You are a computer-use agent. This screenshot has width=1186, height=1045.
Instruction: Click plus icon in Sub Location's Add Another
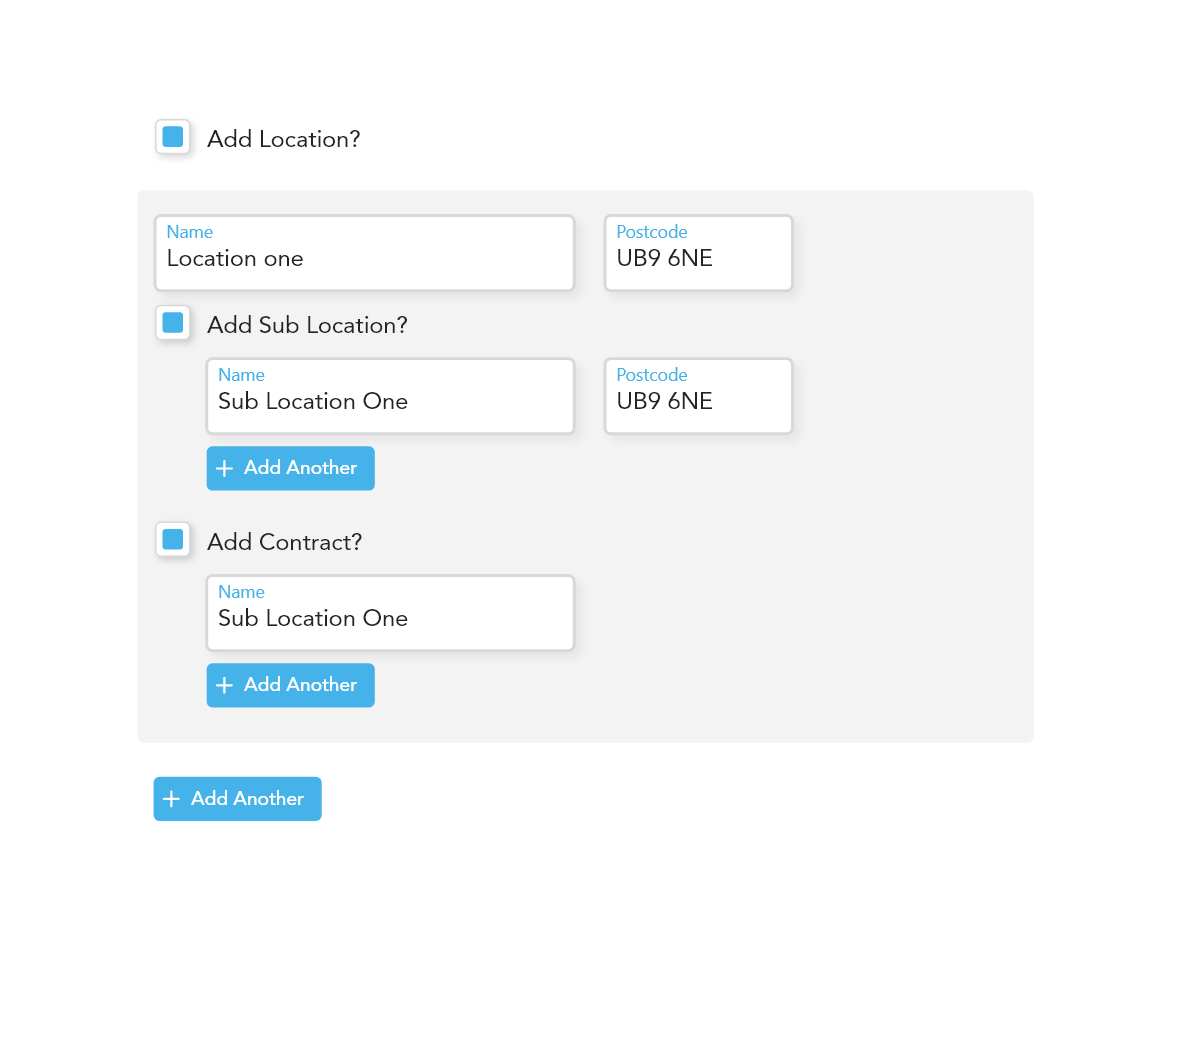225,468
